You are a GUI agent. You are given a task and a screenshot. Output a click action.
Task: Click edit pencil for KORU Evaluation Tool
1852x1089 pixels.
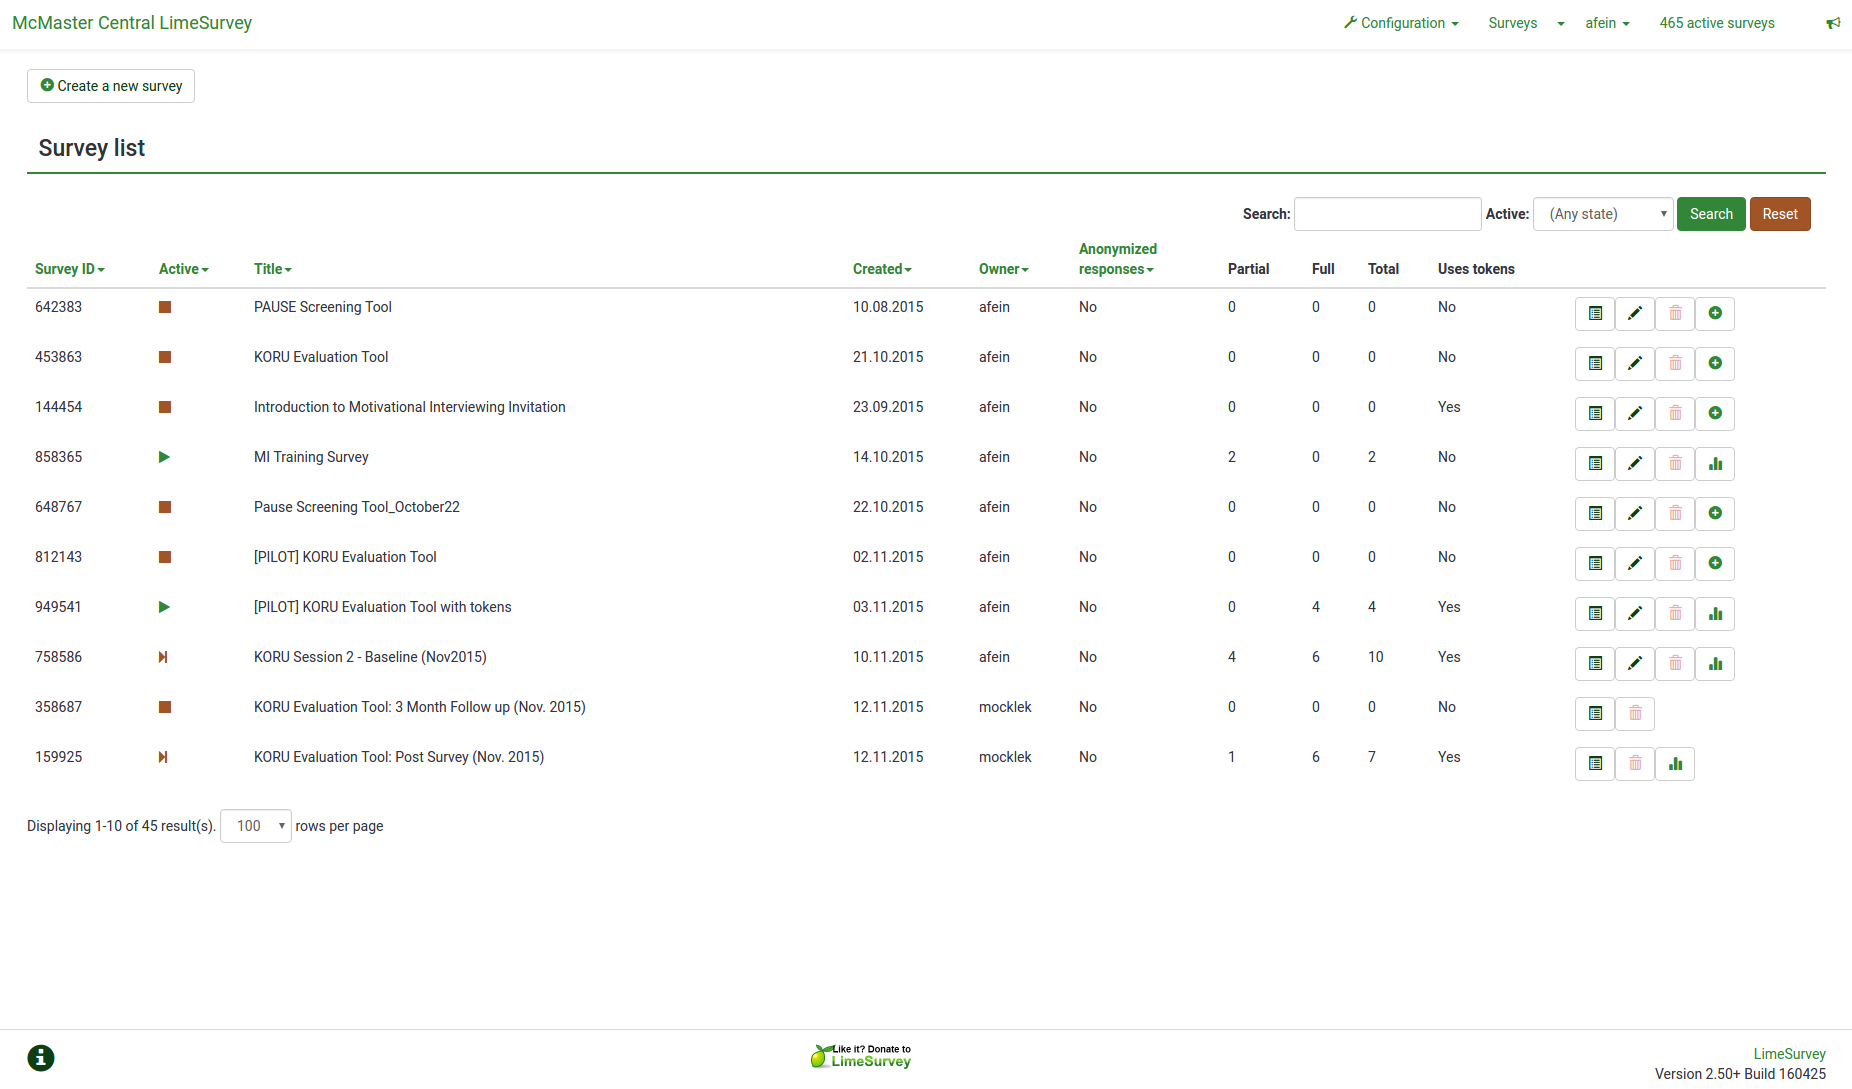[1635, 364]
